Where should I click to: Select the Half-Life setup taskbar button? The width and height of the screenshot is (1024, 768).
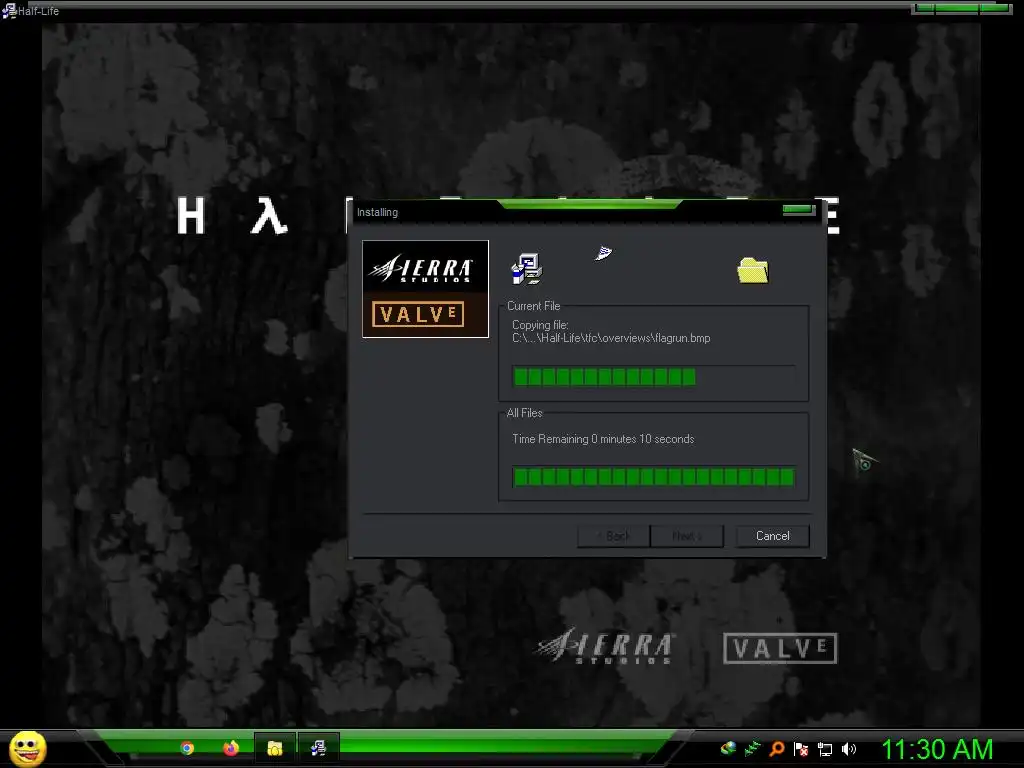pyautogui.click(x=319, y=748)
